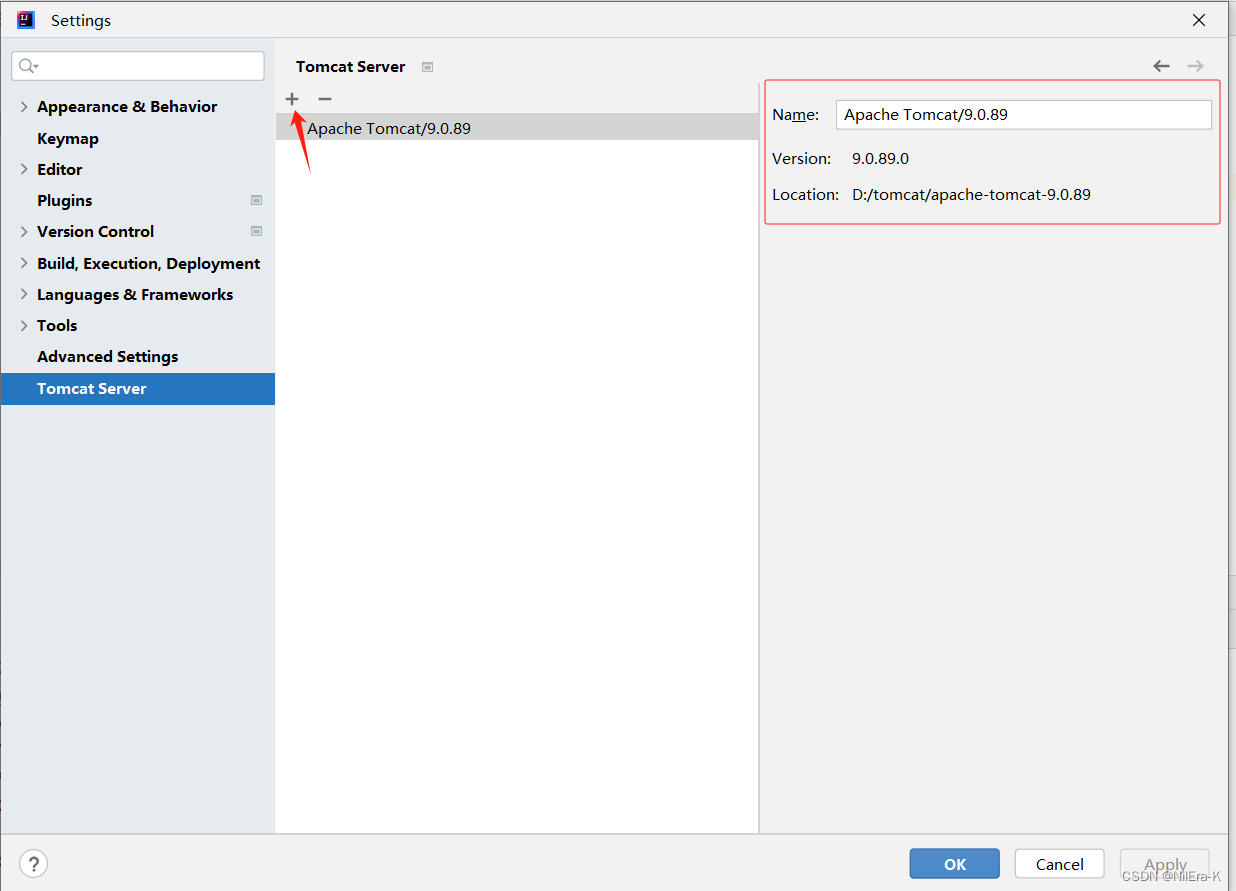Screen dimensions: 1236x891
Task: Confirm settings with the OK button
Action: (954, 864)
